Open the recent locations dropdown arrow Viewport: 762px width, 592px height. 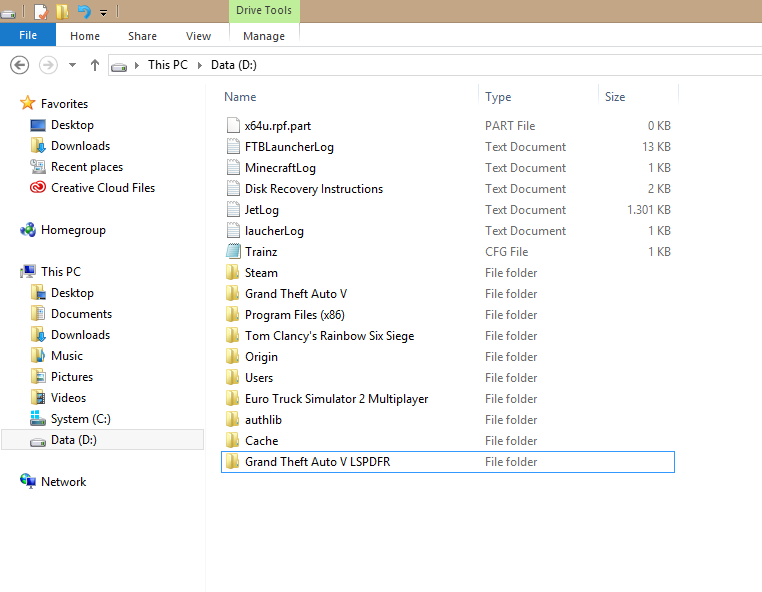[x=72, y=65]
